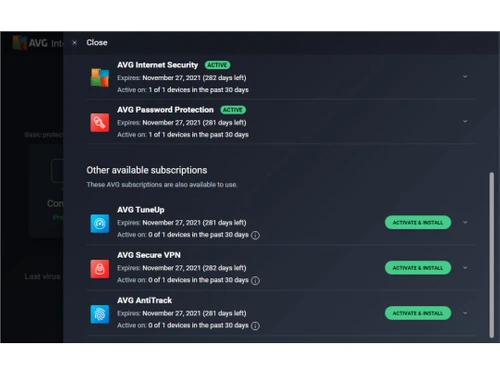Click the Secure VPN expiry date line
Viewport: 500px width, 375px height.
[182, 268]
